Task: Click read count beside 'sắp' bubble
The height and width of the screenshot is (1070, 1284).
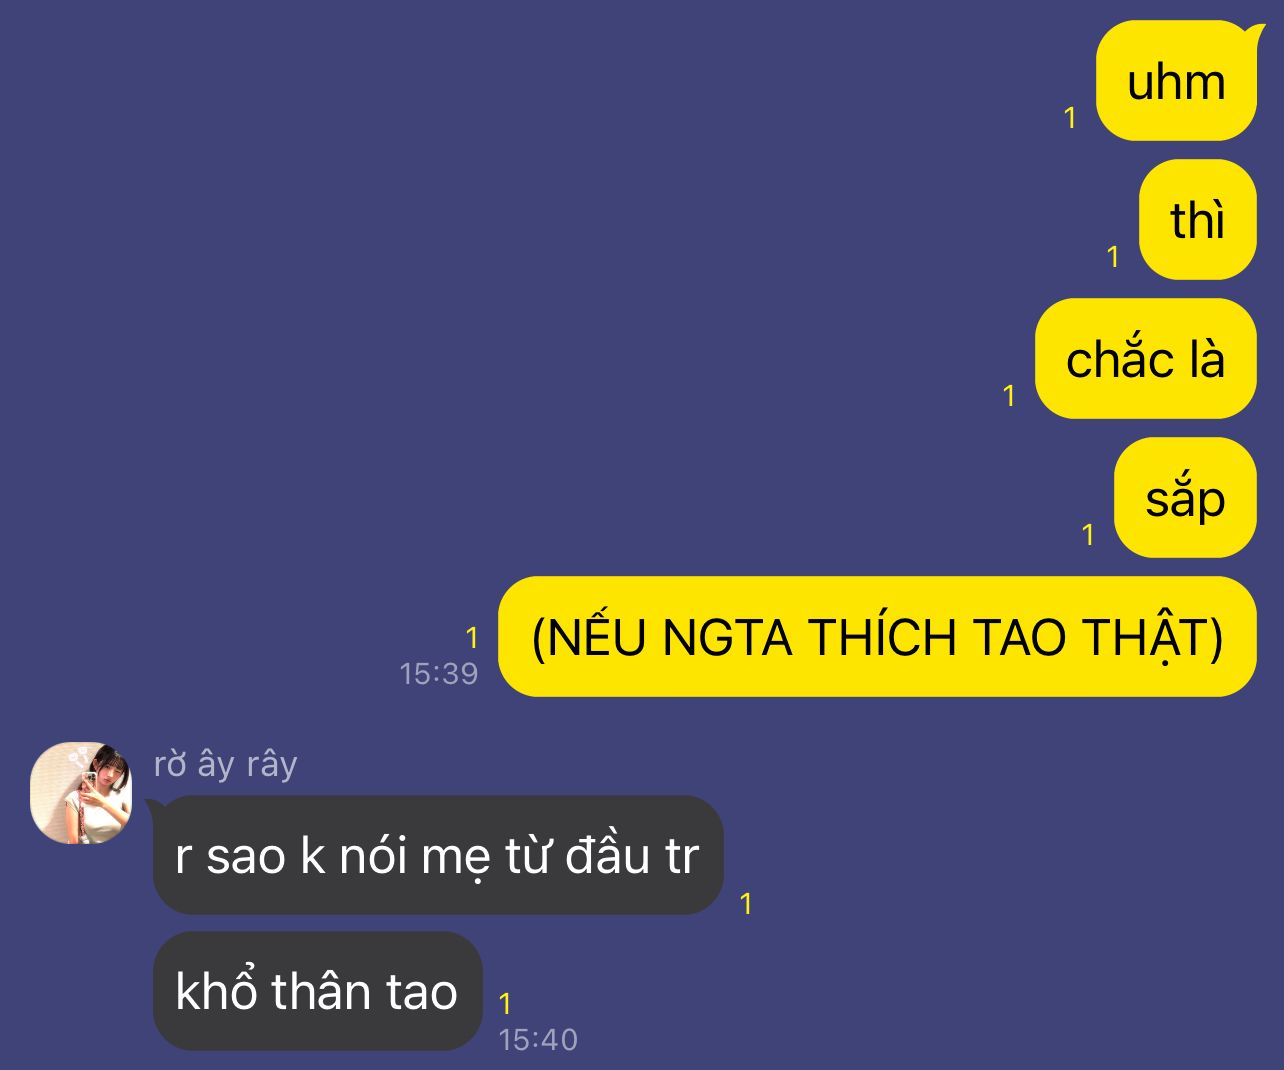Action: click(x=1089, y=535)
